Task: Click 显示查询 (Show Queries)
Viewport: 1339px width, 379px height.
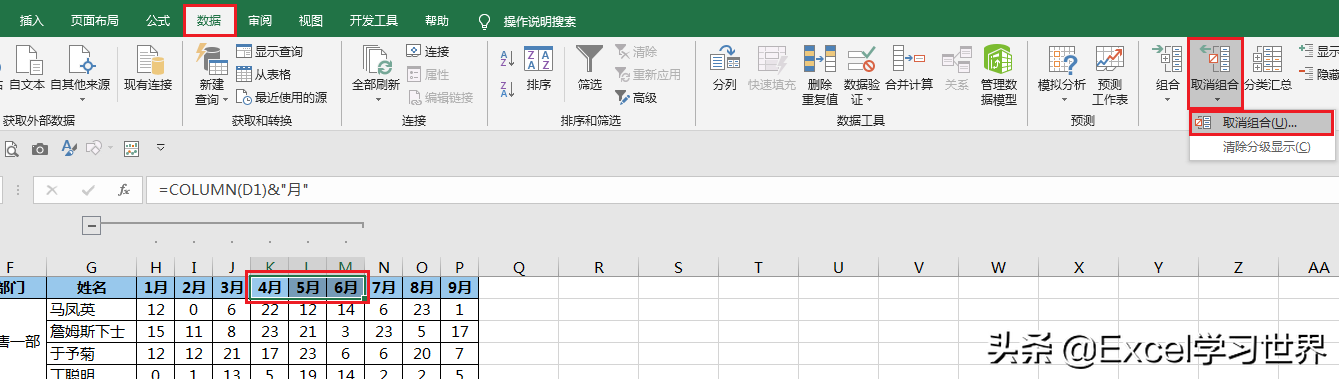Action: [x=270, y=52]
